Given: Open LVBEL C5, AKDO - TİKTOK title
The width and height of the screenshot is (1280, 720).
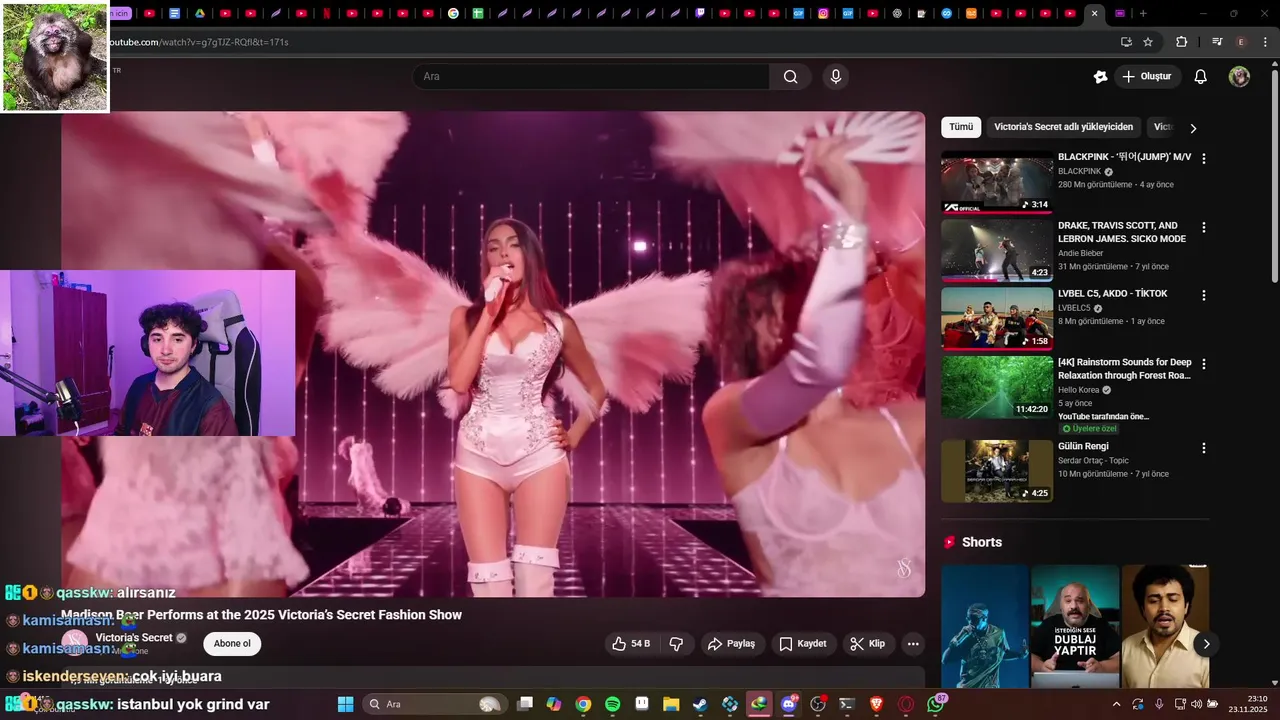Looking at the screenshot, I should pos(1113,294).
